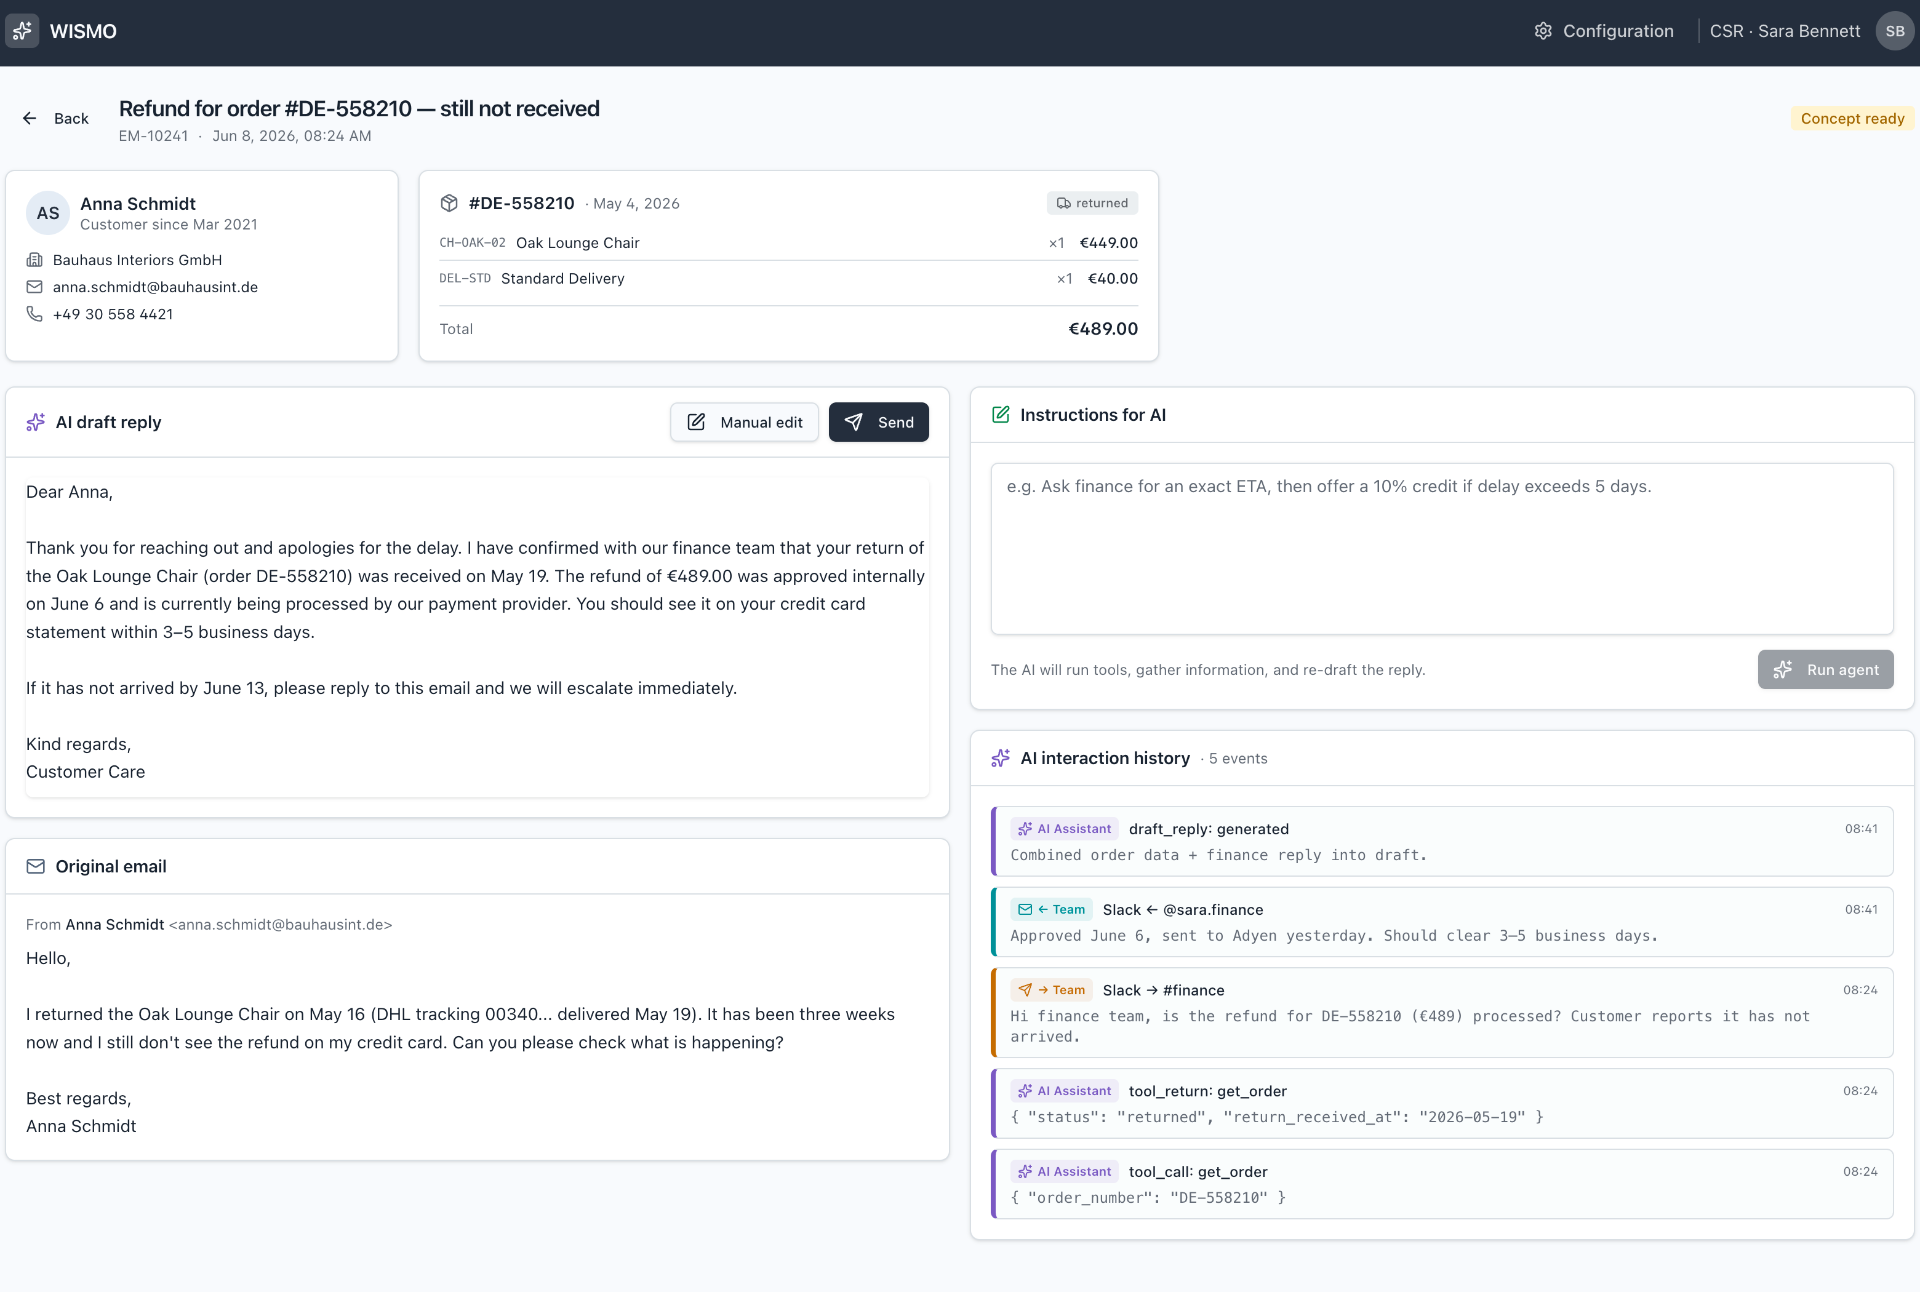Click the WISMO logo icon
1920x1292 pixels.
click(x=22, y=31)
